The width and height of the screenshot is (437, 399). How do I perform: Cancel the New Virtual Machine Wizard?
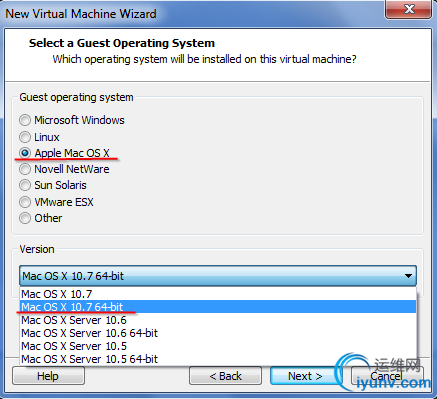[387, 376]
